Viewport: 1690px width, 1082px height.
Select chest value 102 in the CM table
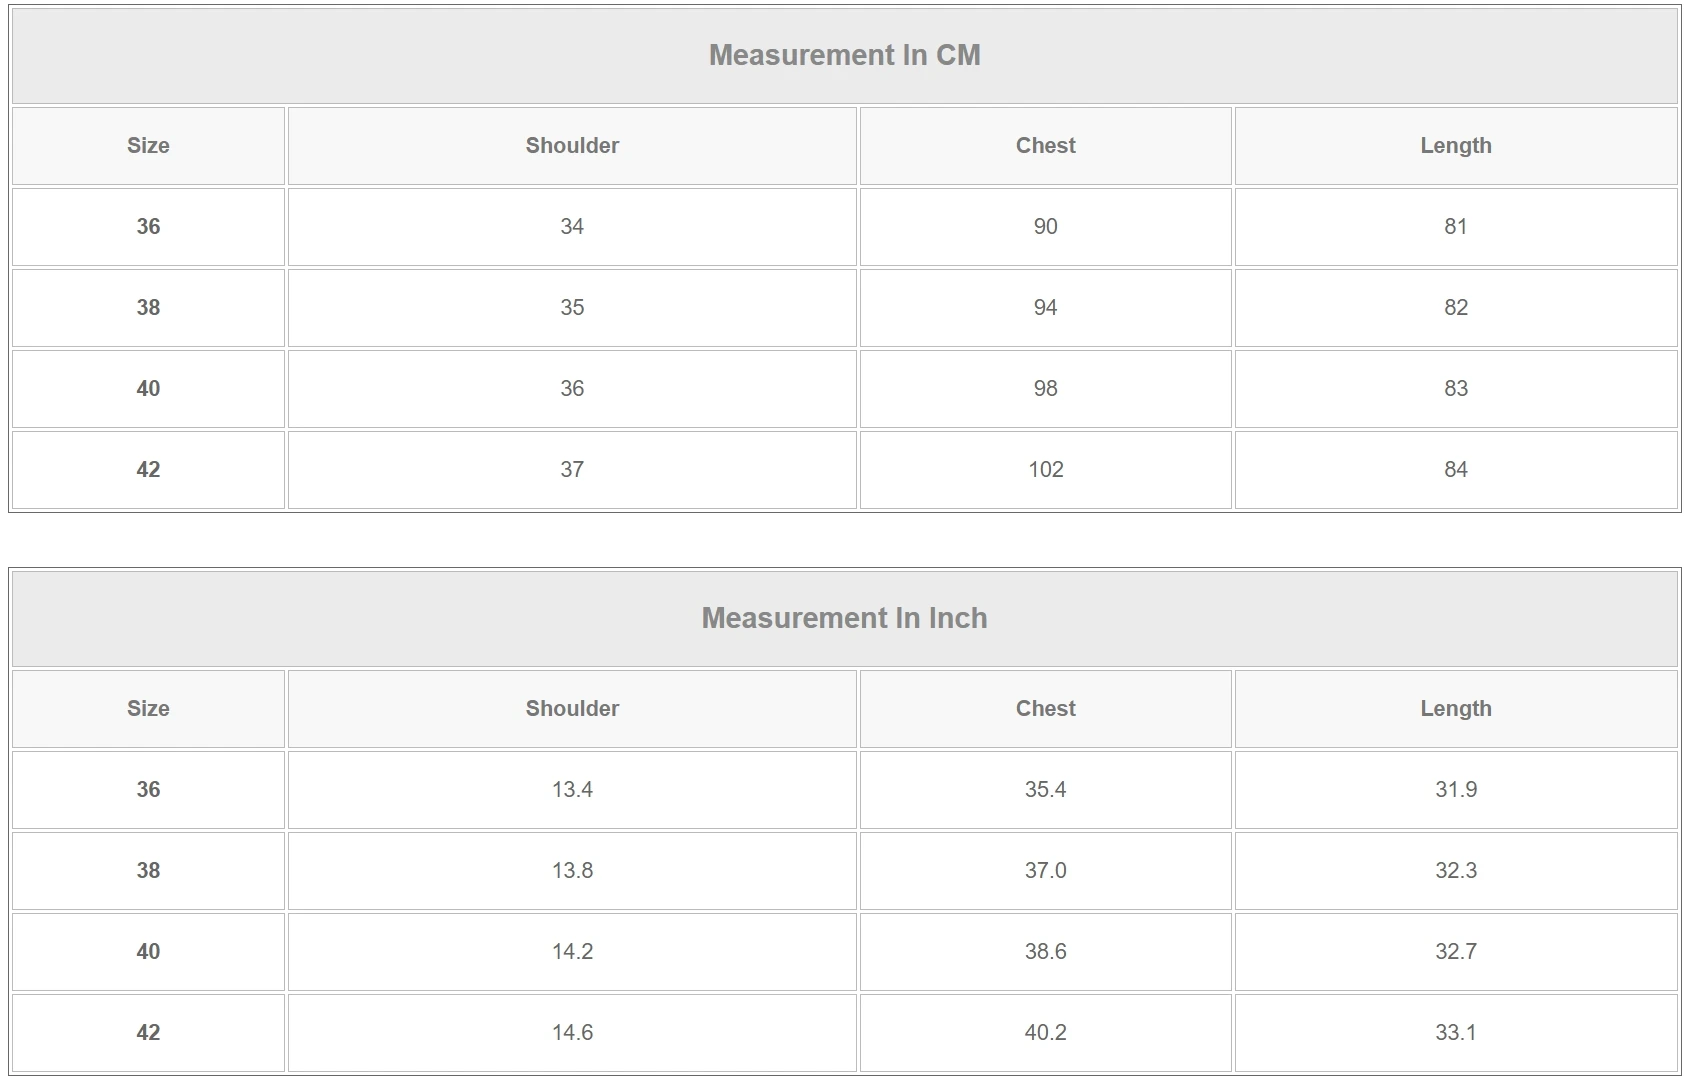(1045, 470)
